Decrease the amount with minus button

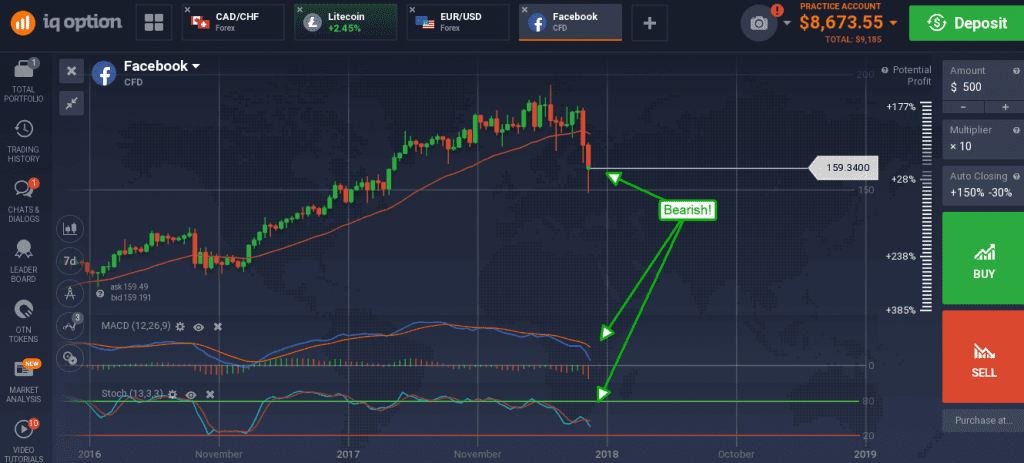(x=963, y=107)
